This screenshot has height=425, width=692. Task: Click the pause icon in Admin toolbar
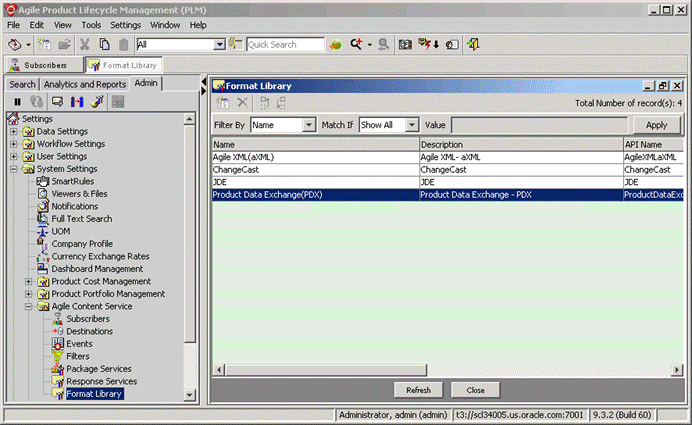coord(18,102)
